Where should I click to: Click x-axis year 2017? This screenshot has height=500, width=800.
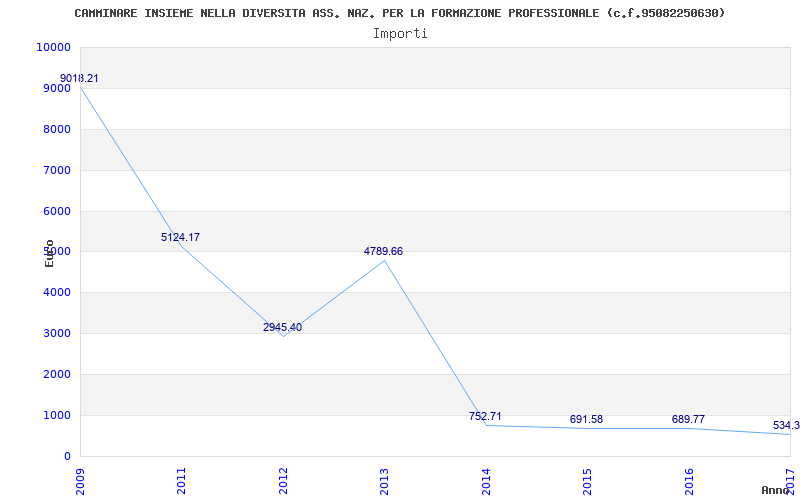point(790,480)
